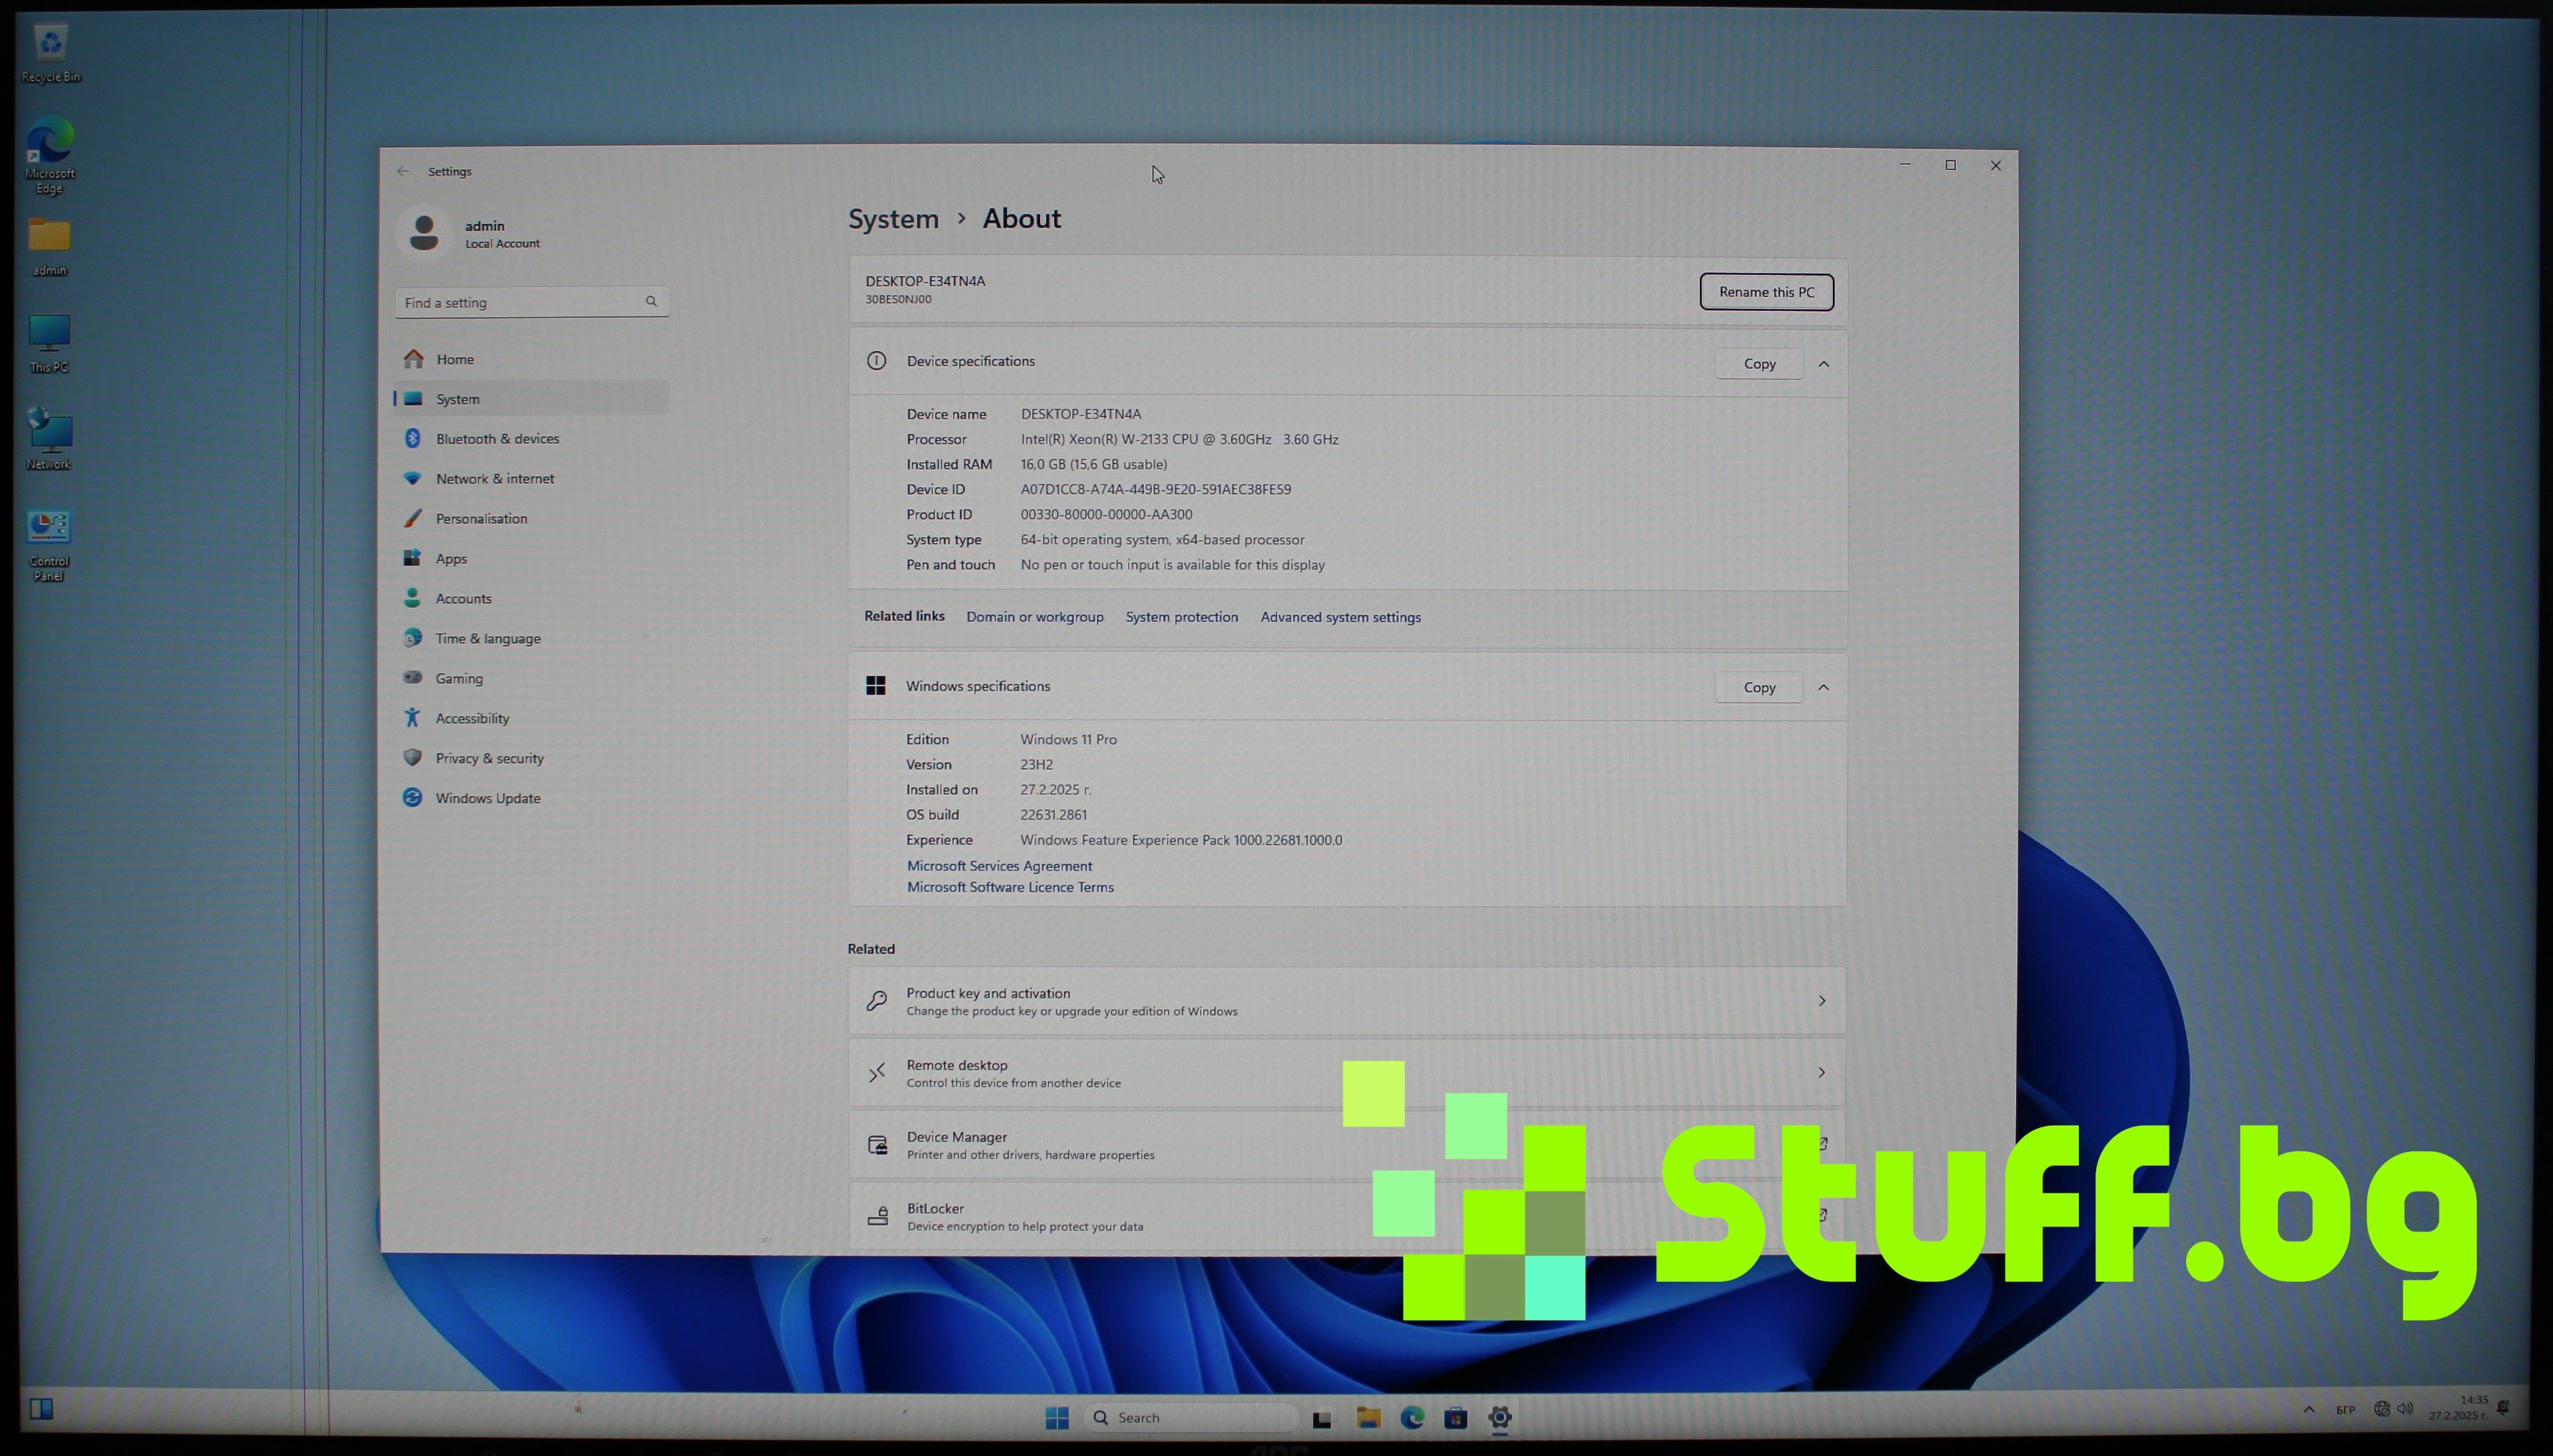Click the BitLocker lock icon
This screenshot has height=1456, width=2553.
coord(877,1217)
